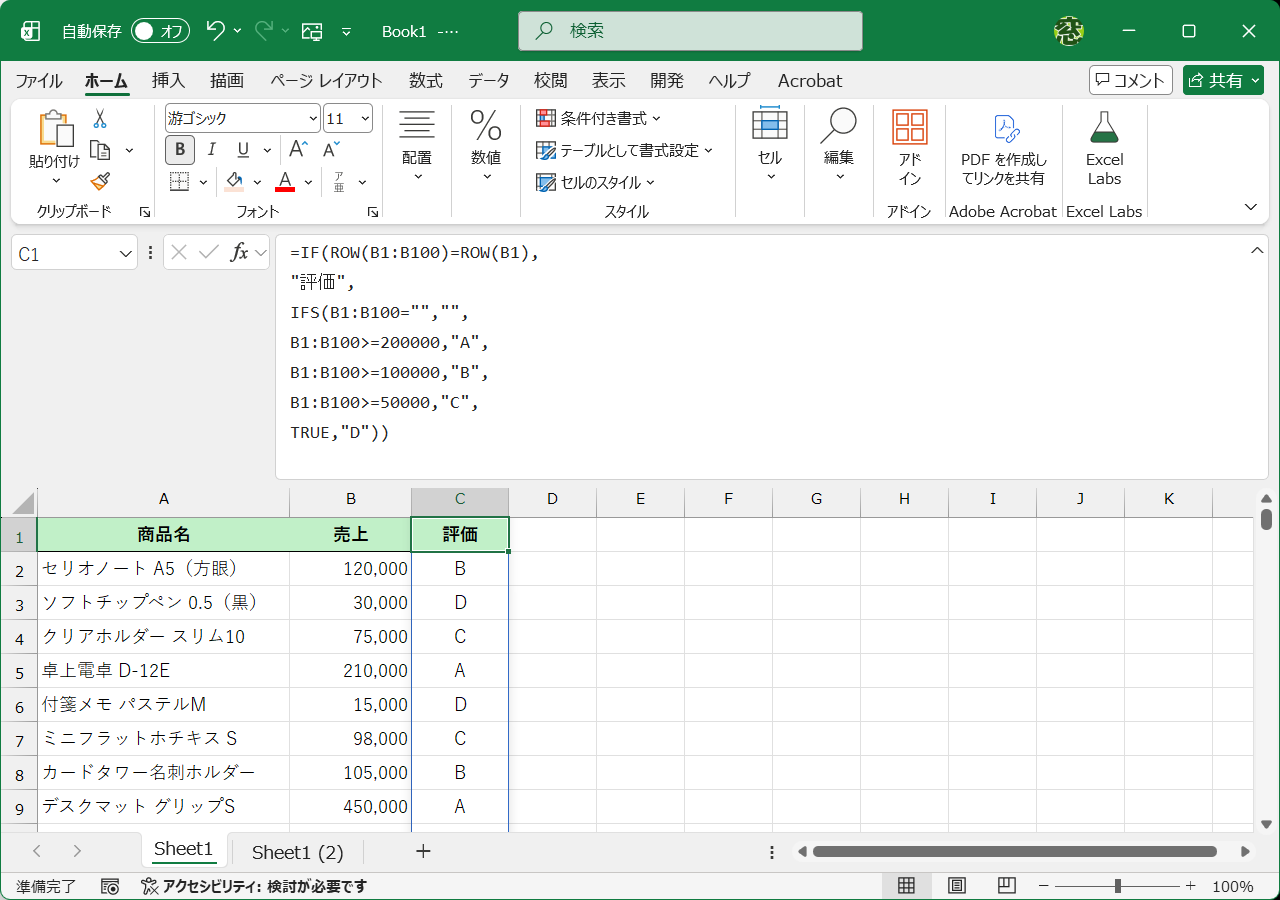Click the 書式のコピー (format painter) brush
1280x900 pixels.
[99, 181]
